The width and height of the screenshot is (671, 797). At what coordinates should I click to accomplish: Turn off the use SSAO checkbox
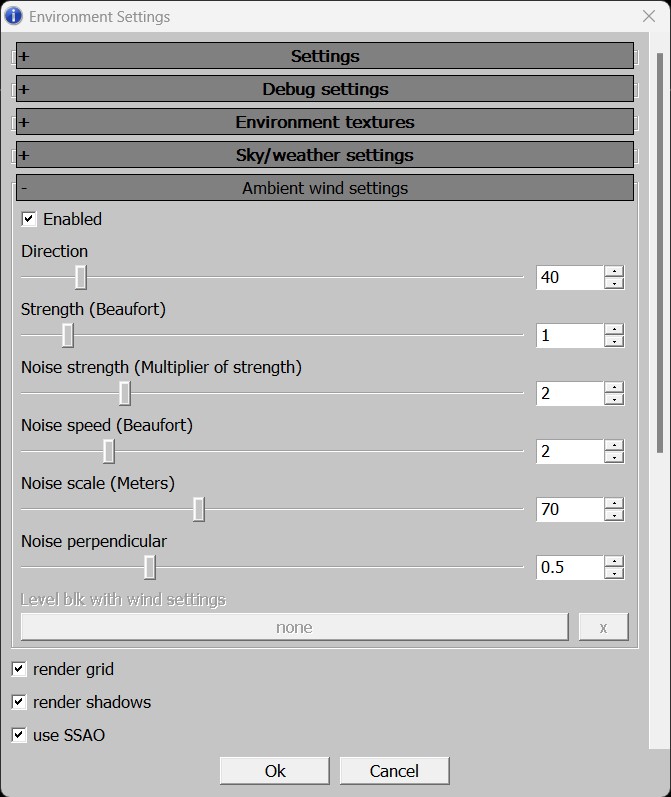tap(19, 735)
